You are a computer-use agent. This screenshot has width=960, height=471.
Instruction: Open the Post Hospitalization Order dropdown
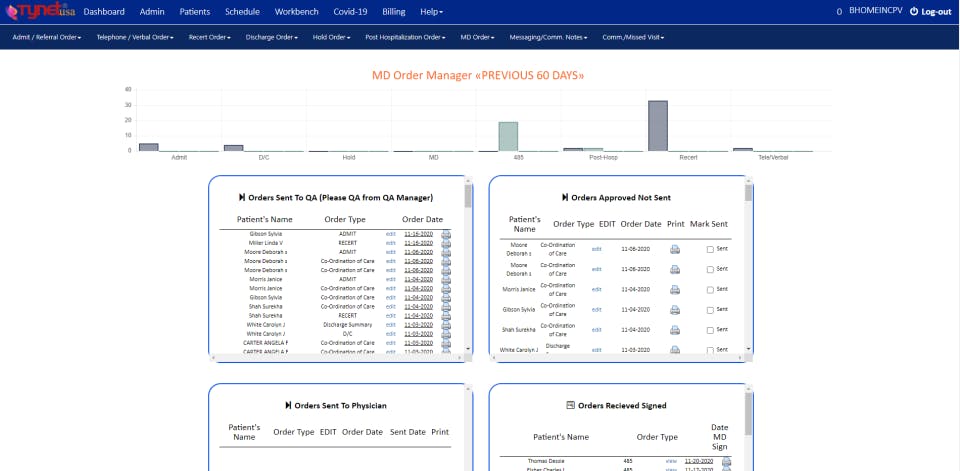[405, 37]
